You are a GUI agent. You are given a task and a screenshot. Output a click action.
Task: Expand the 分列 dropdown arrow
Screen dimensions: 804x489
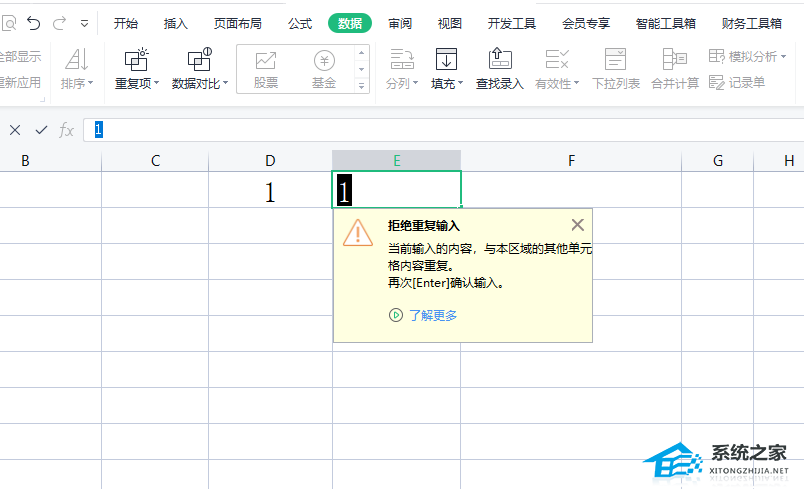415,83
